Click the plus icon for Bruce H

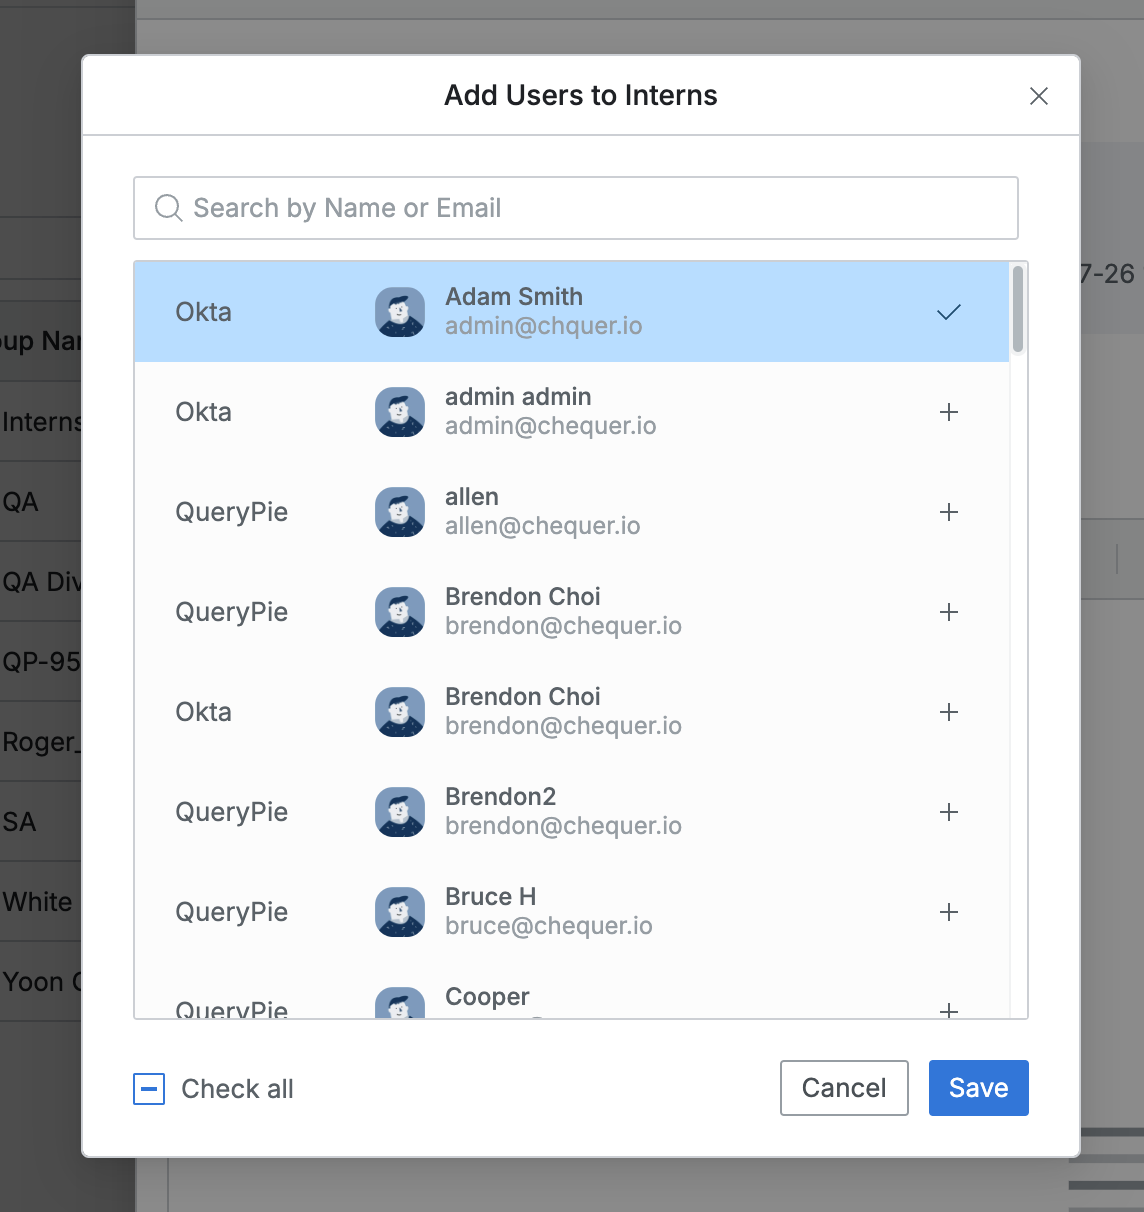[949, 912]
